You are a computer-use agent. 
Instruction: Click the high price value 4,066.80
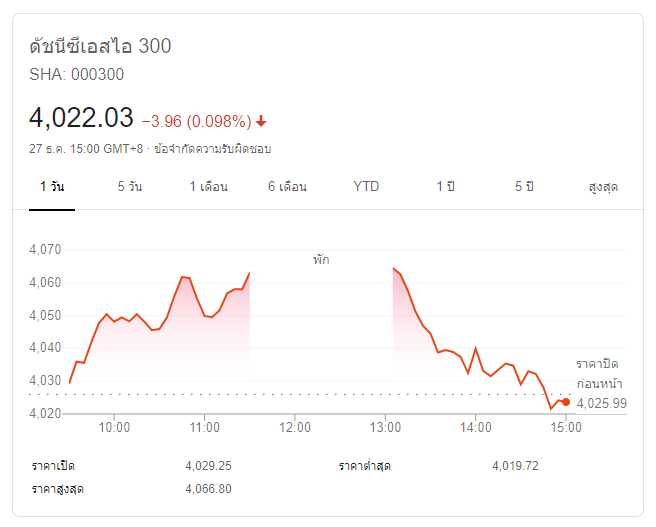point(209,488)
